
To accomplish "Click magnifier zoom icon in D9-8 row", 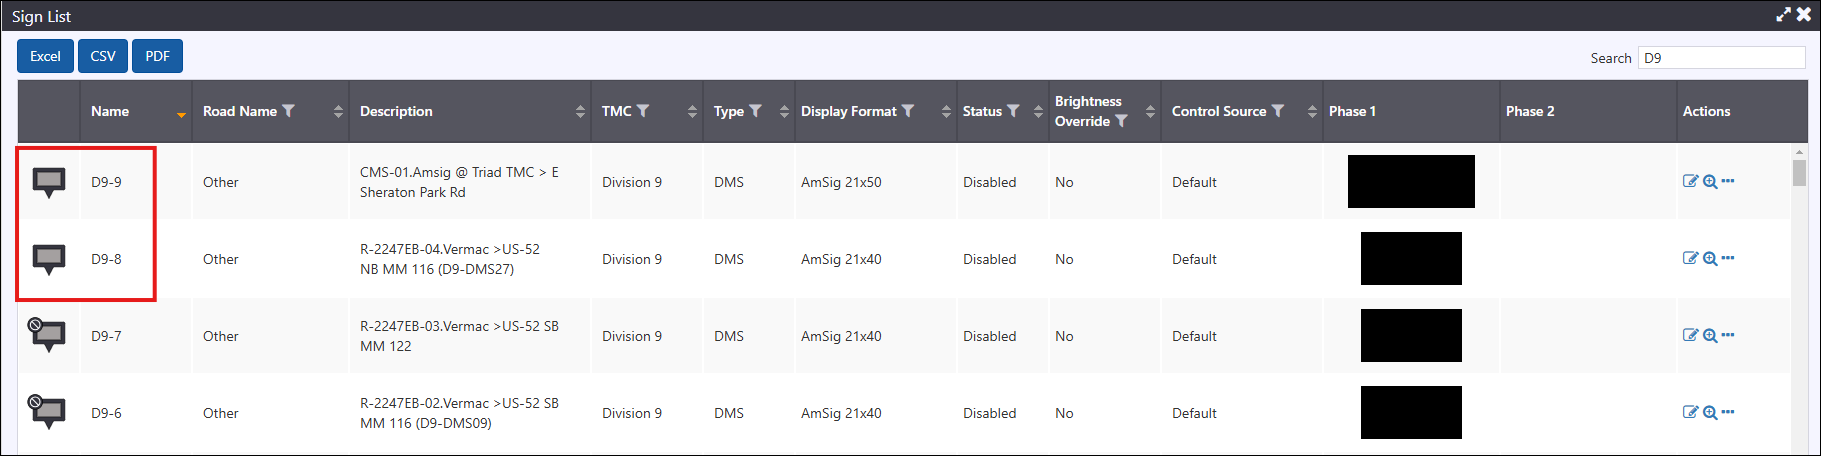I will click(1710, 258).
